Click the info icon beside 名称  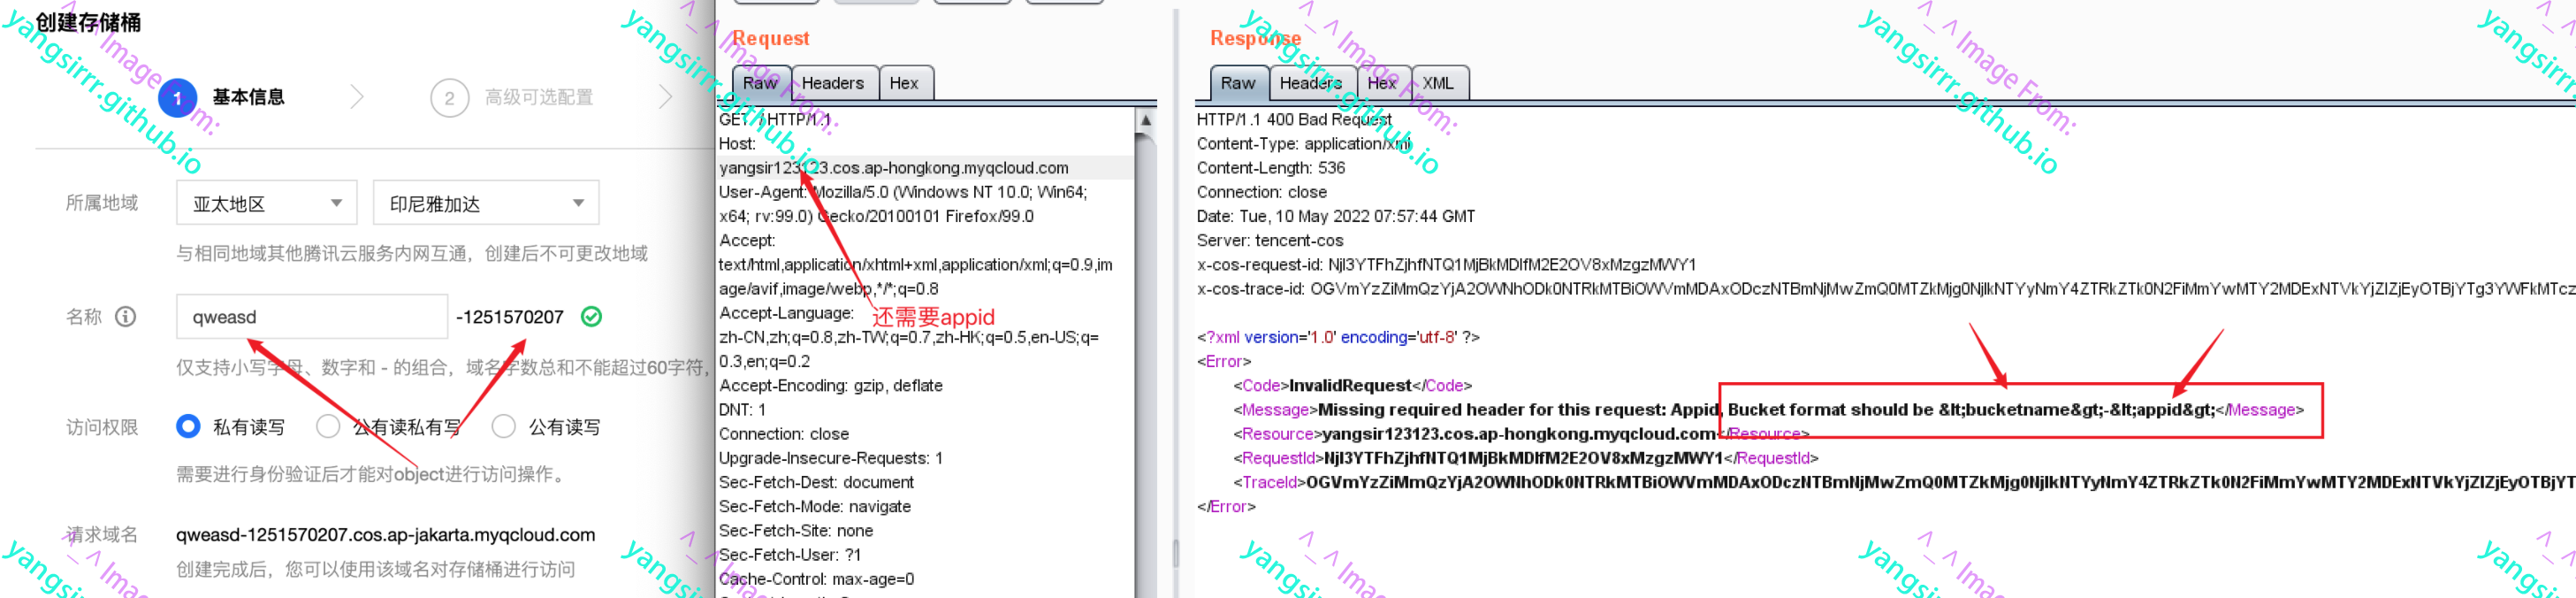[x=126, y=317]
